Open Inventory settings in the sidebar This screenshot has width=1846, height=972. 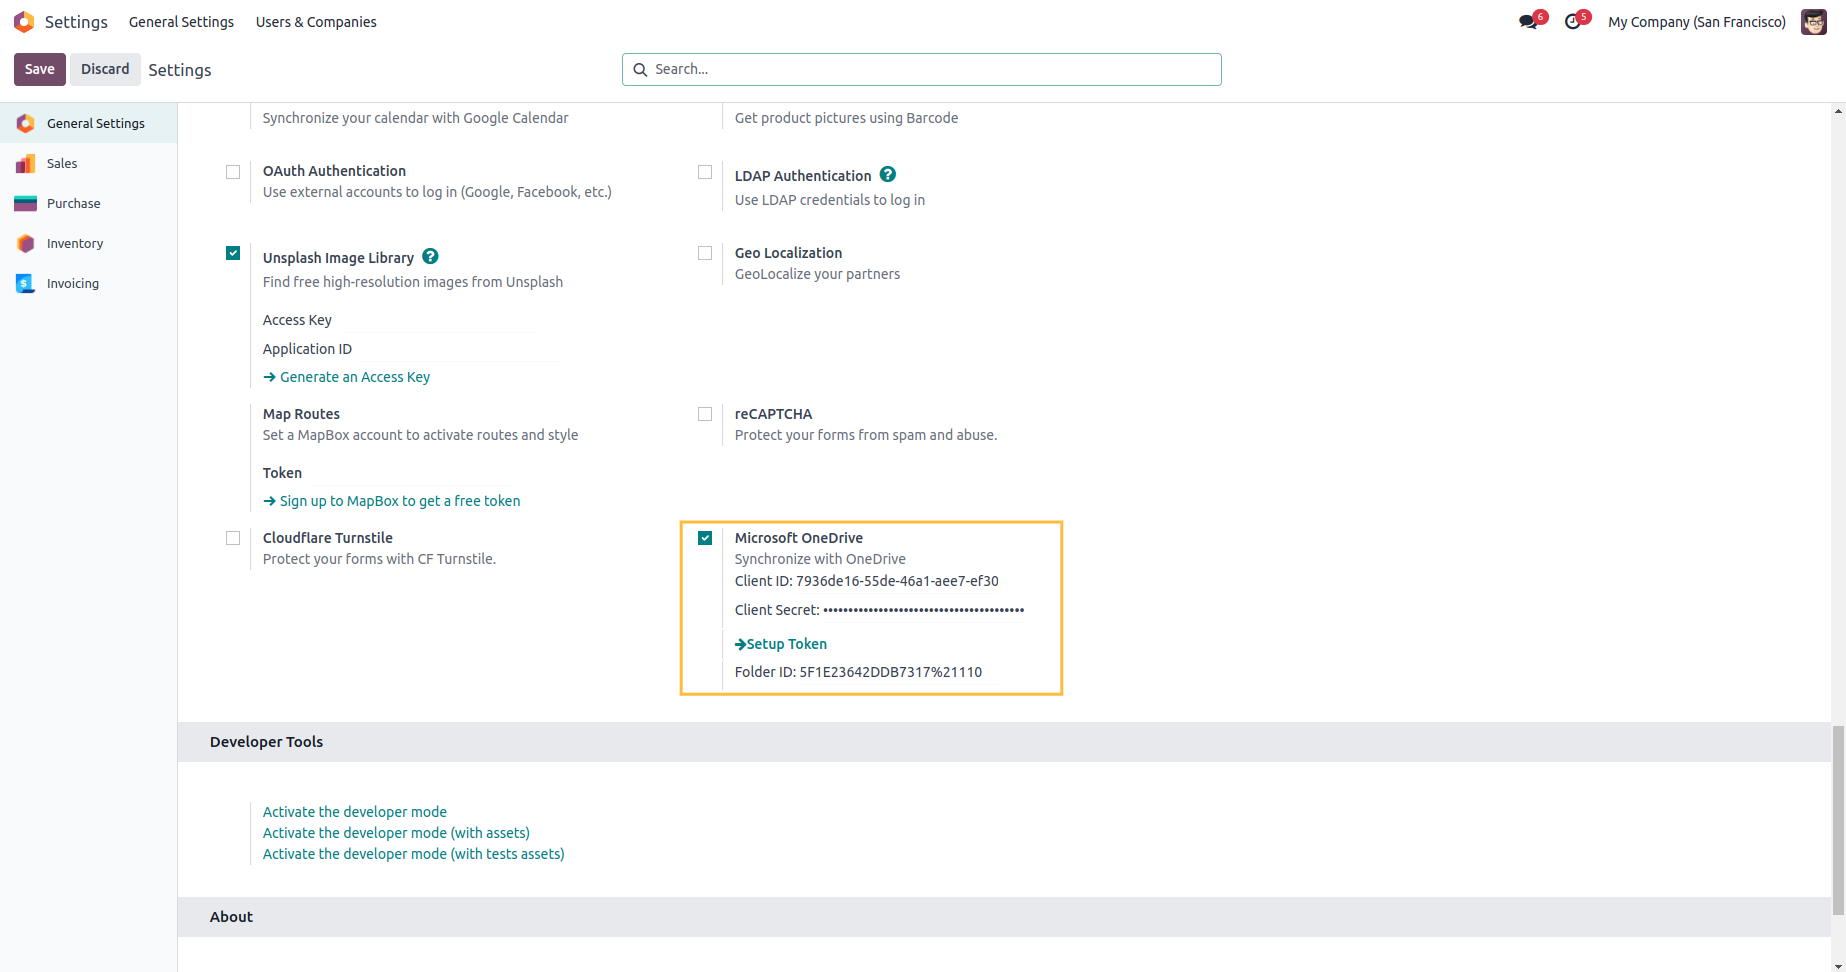point(74,243)
